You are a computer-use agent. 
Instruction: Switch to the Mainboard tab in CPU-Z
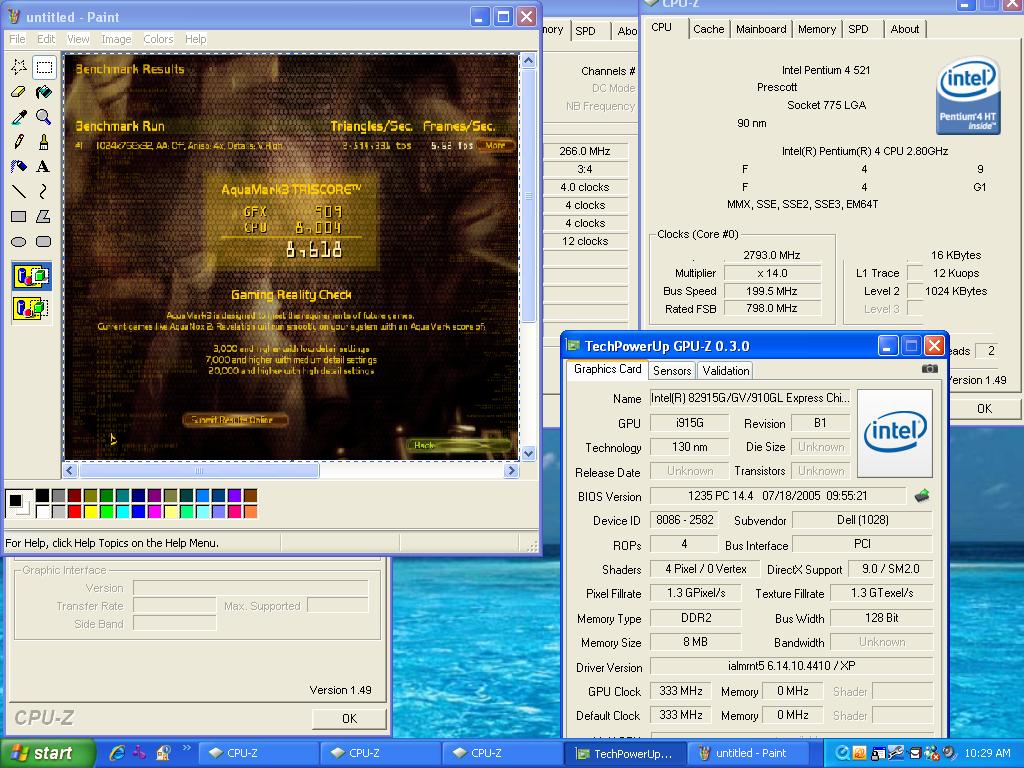tap(761, 29)
